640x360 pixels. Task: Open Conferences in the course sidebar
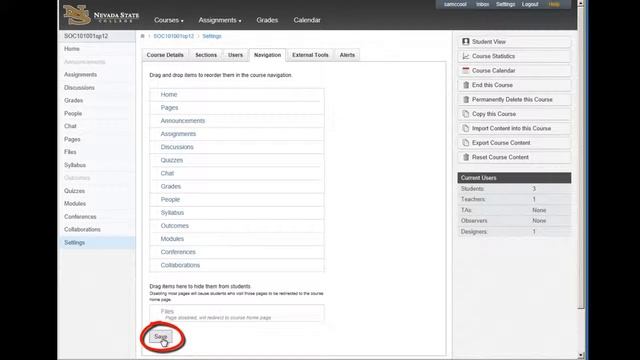80,217
